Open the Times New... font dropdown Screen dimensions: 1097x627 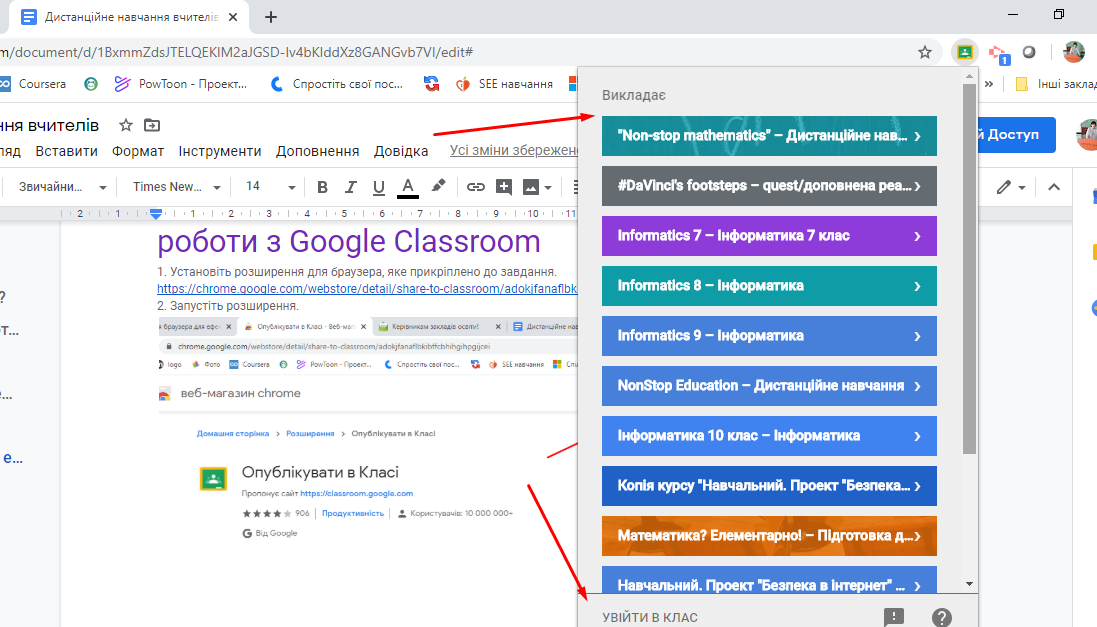click(x=176, y=187)
